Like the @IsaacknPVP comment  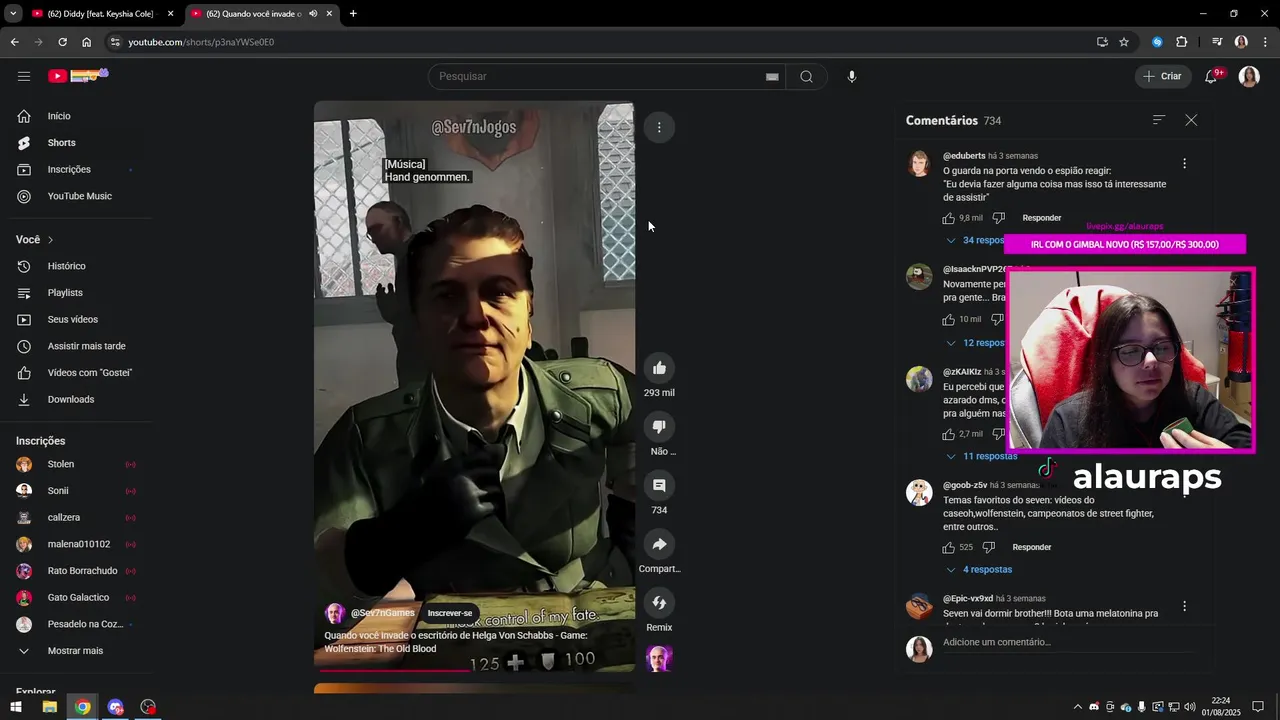click(x=948, y=320)
